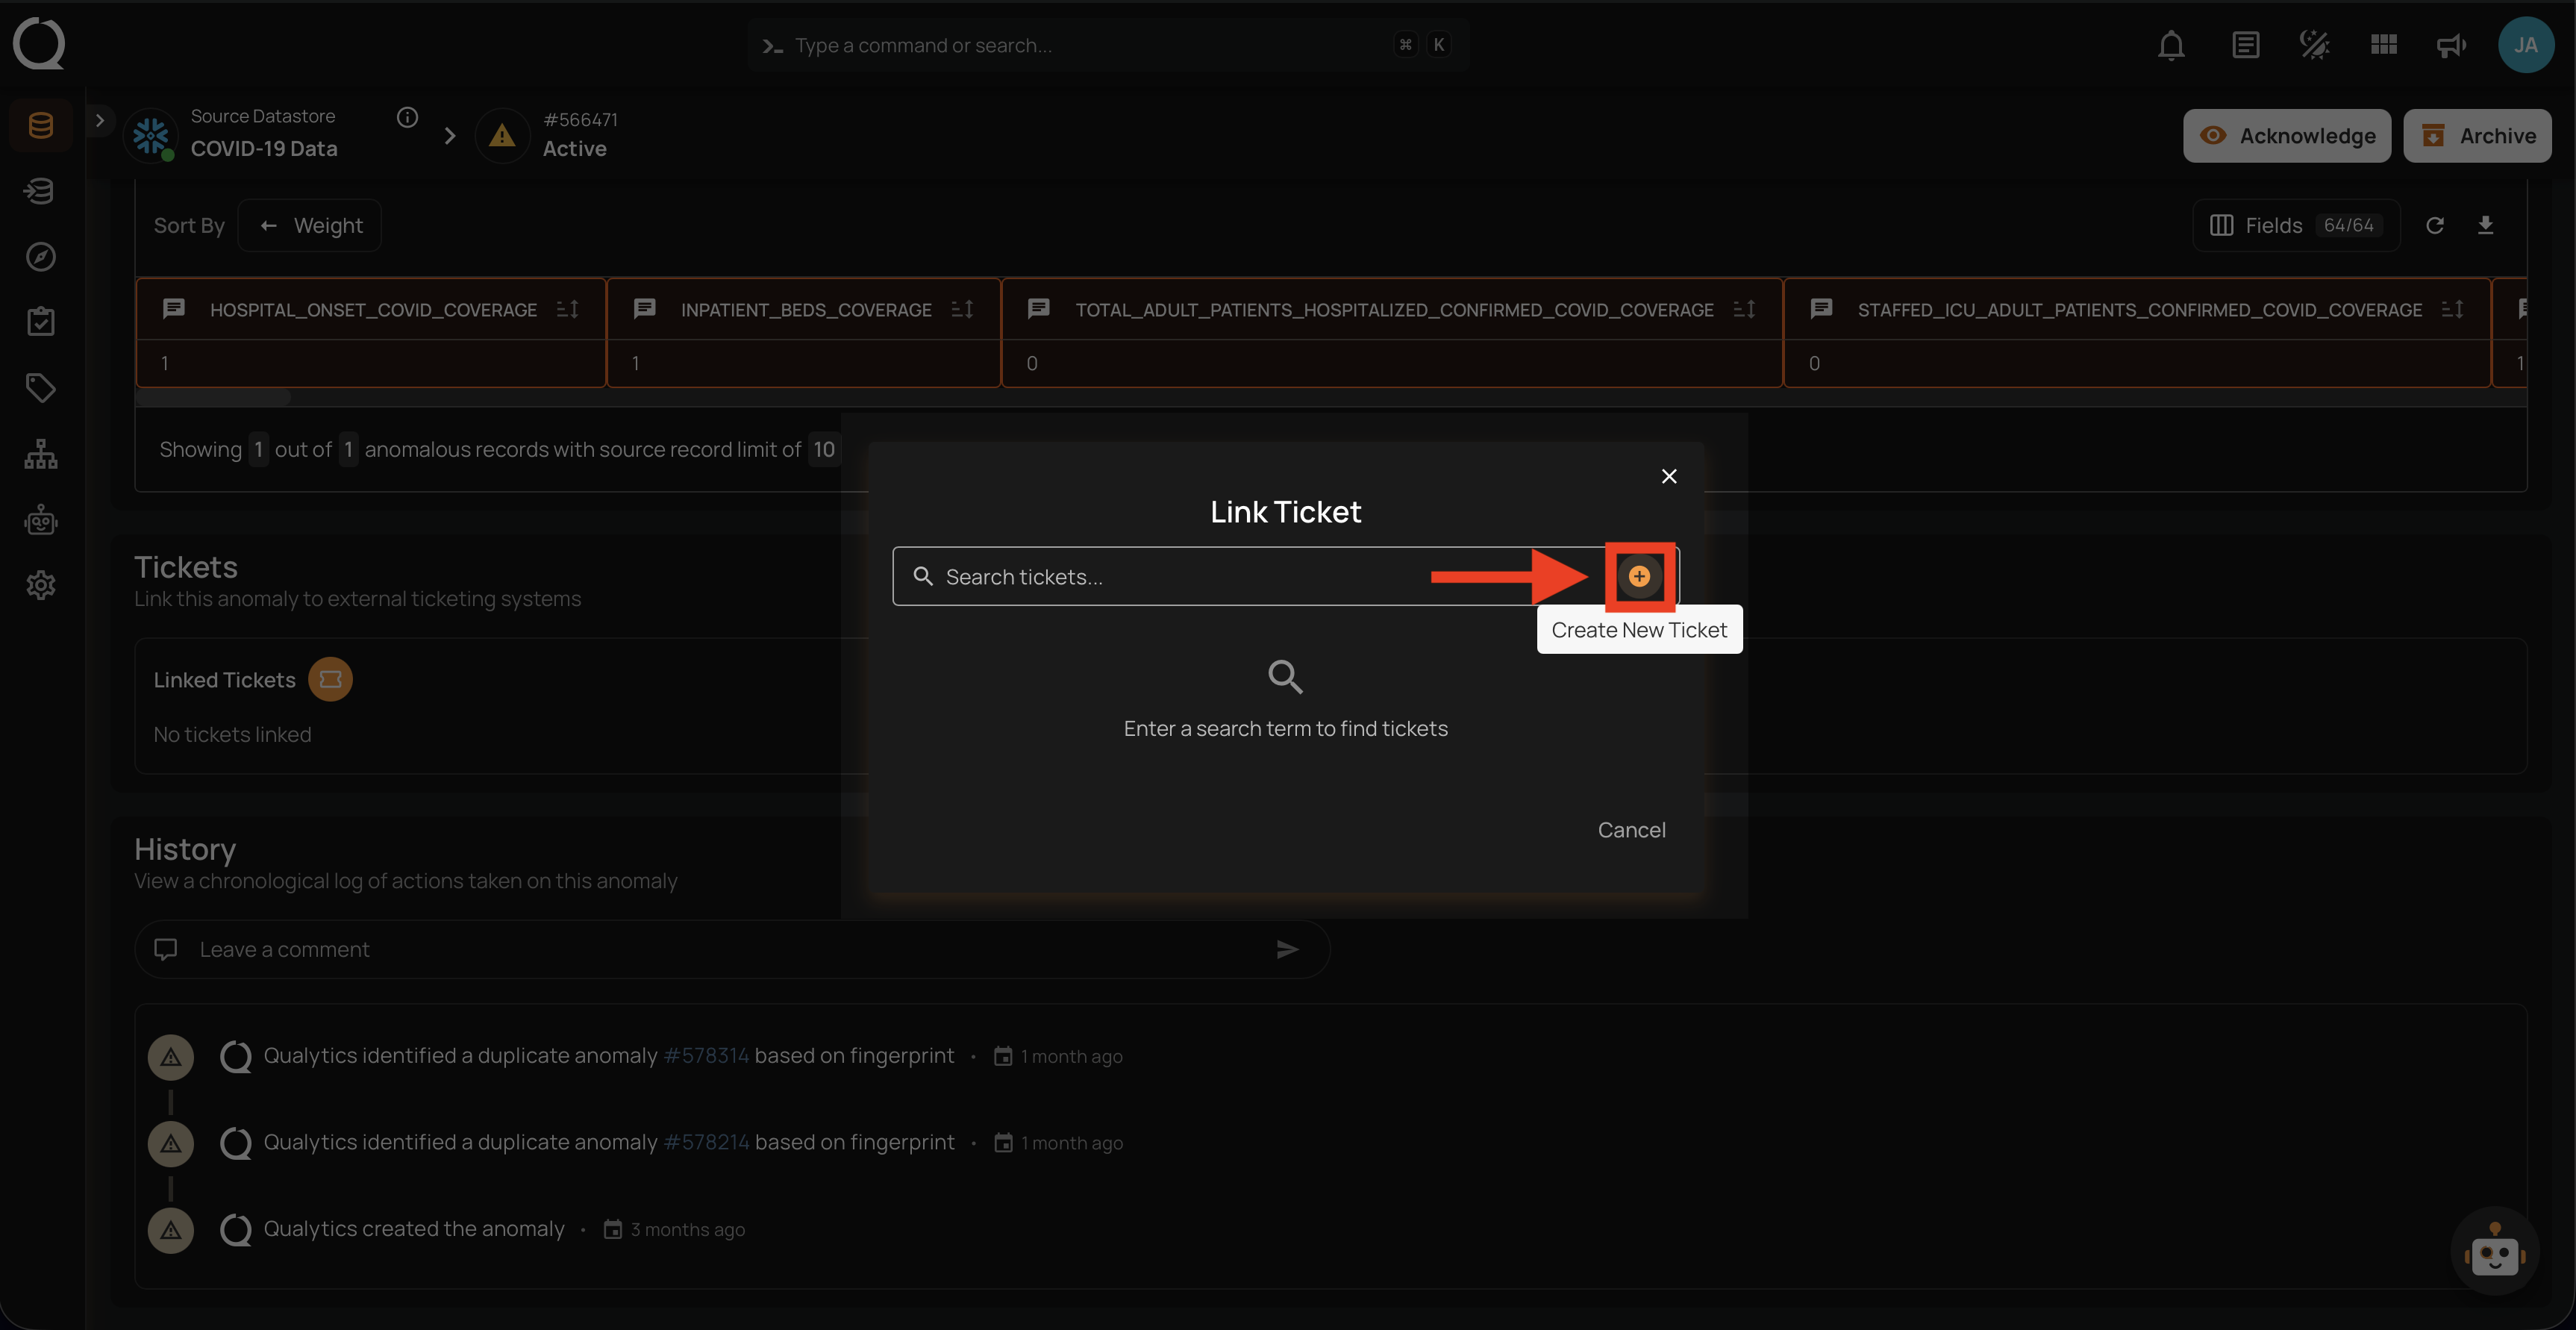This screenshot has width=2576, height=1330.
Task: Open the hierarchy sidebar icon
Action: [41, 454]
